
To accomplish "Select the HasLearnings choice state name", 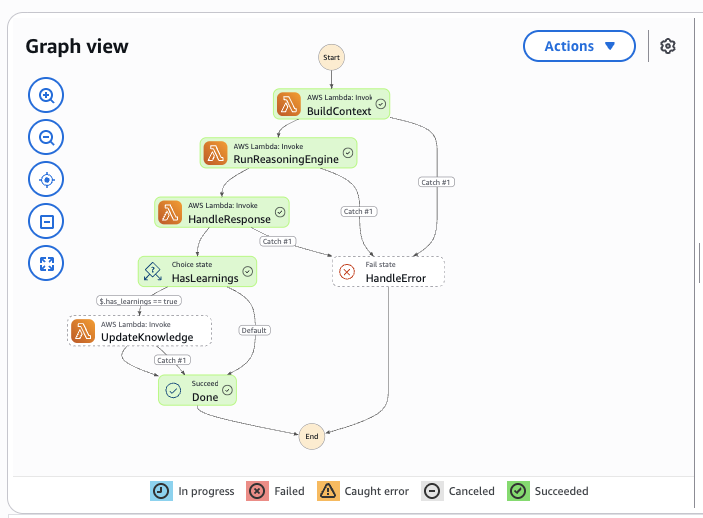I will [x=205, y=279].
